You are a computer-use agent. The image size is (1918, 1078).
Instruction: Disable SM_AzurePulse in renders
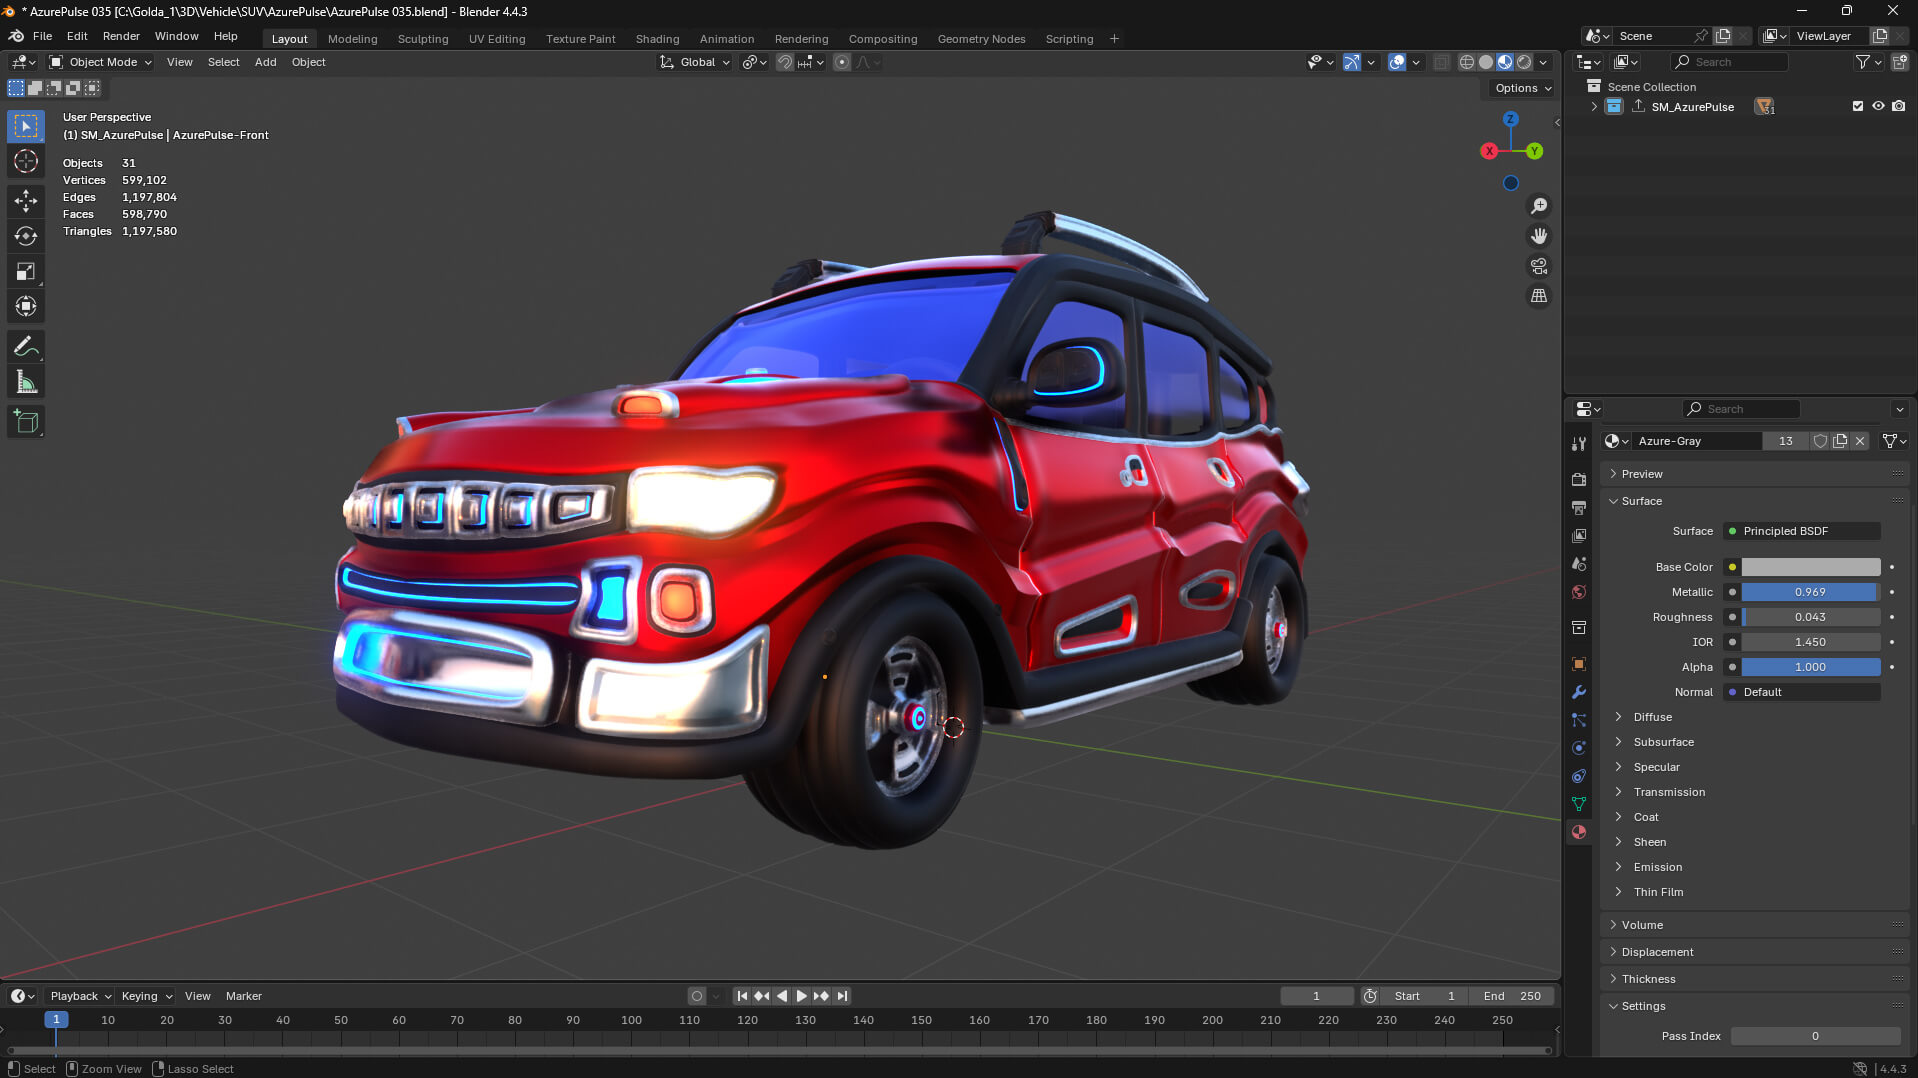1899,106
